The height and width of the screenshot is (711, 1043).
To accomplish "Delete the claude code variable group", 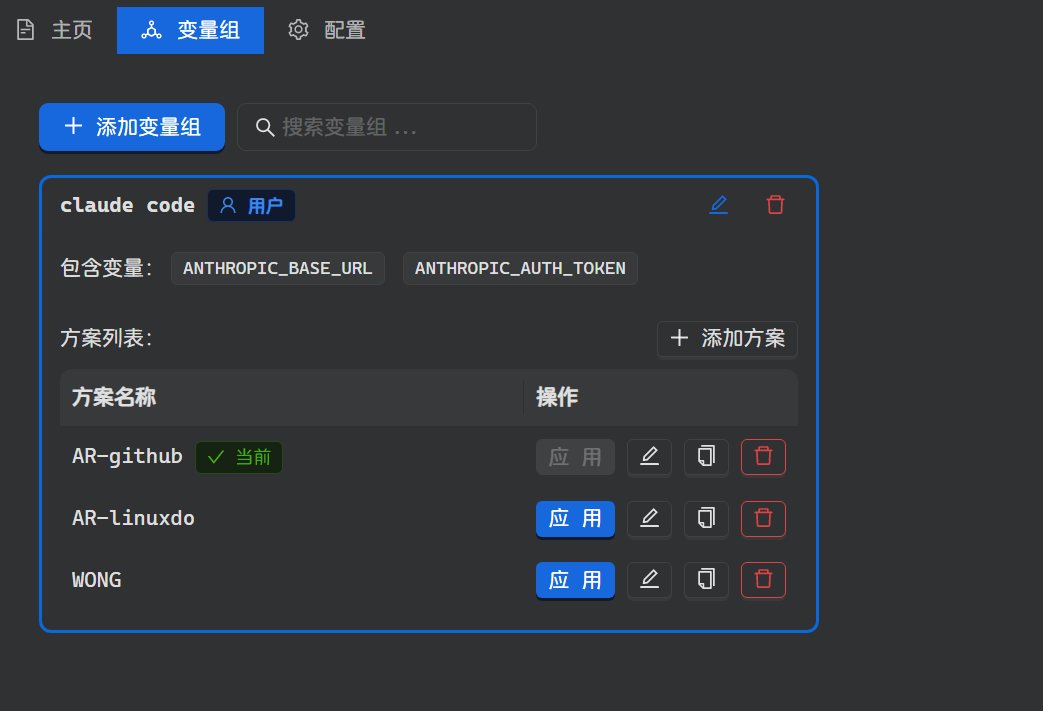I will pos(775,205).
